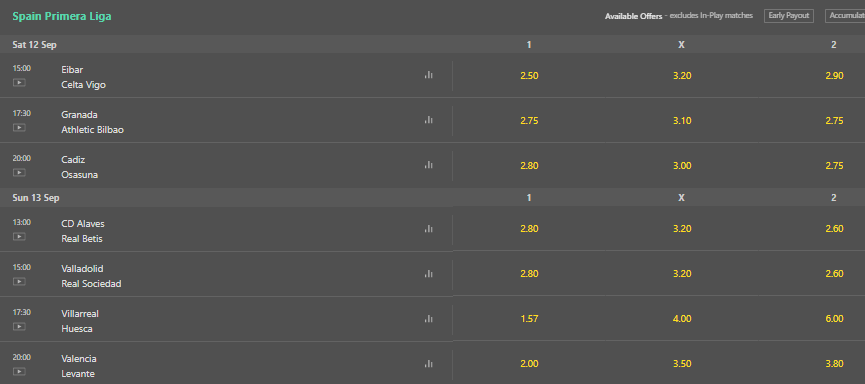Open Spain Primera Liga heading
The width and height of the screenshot is (865, 384).
62,17
